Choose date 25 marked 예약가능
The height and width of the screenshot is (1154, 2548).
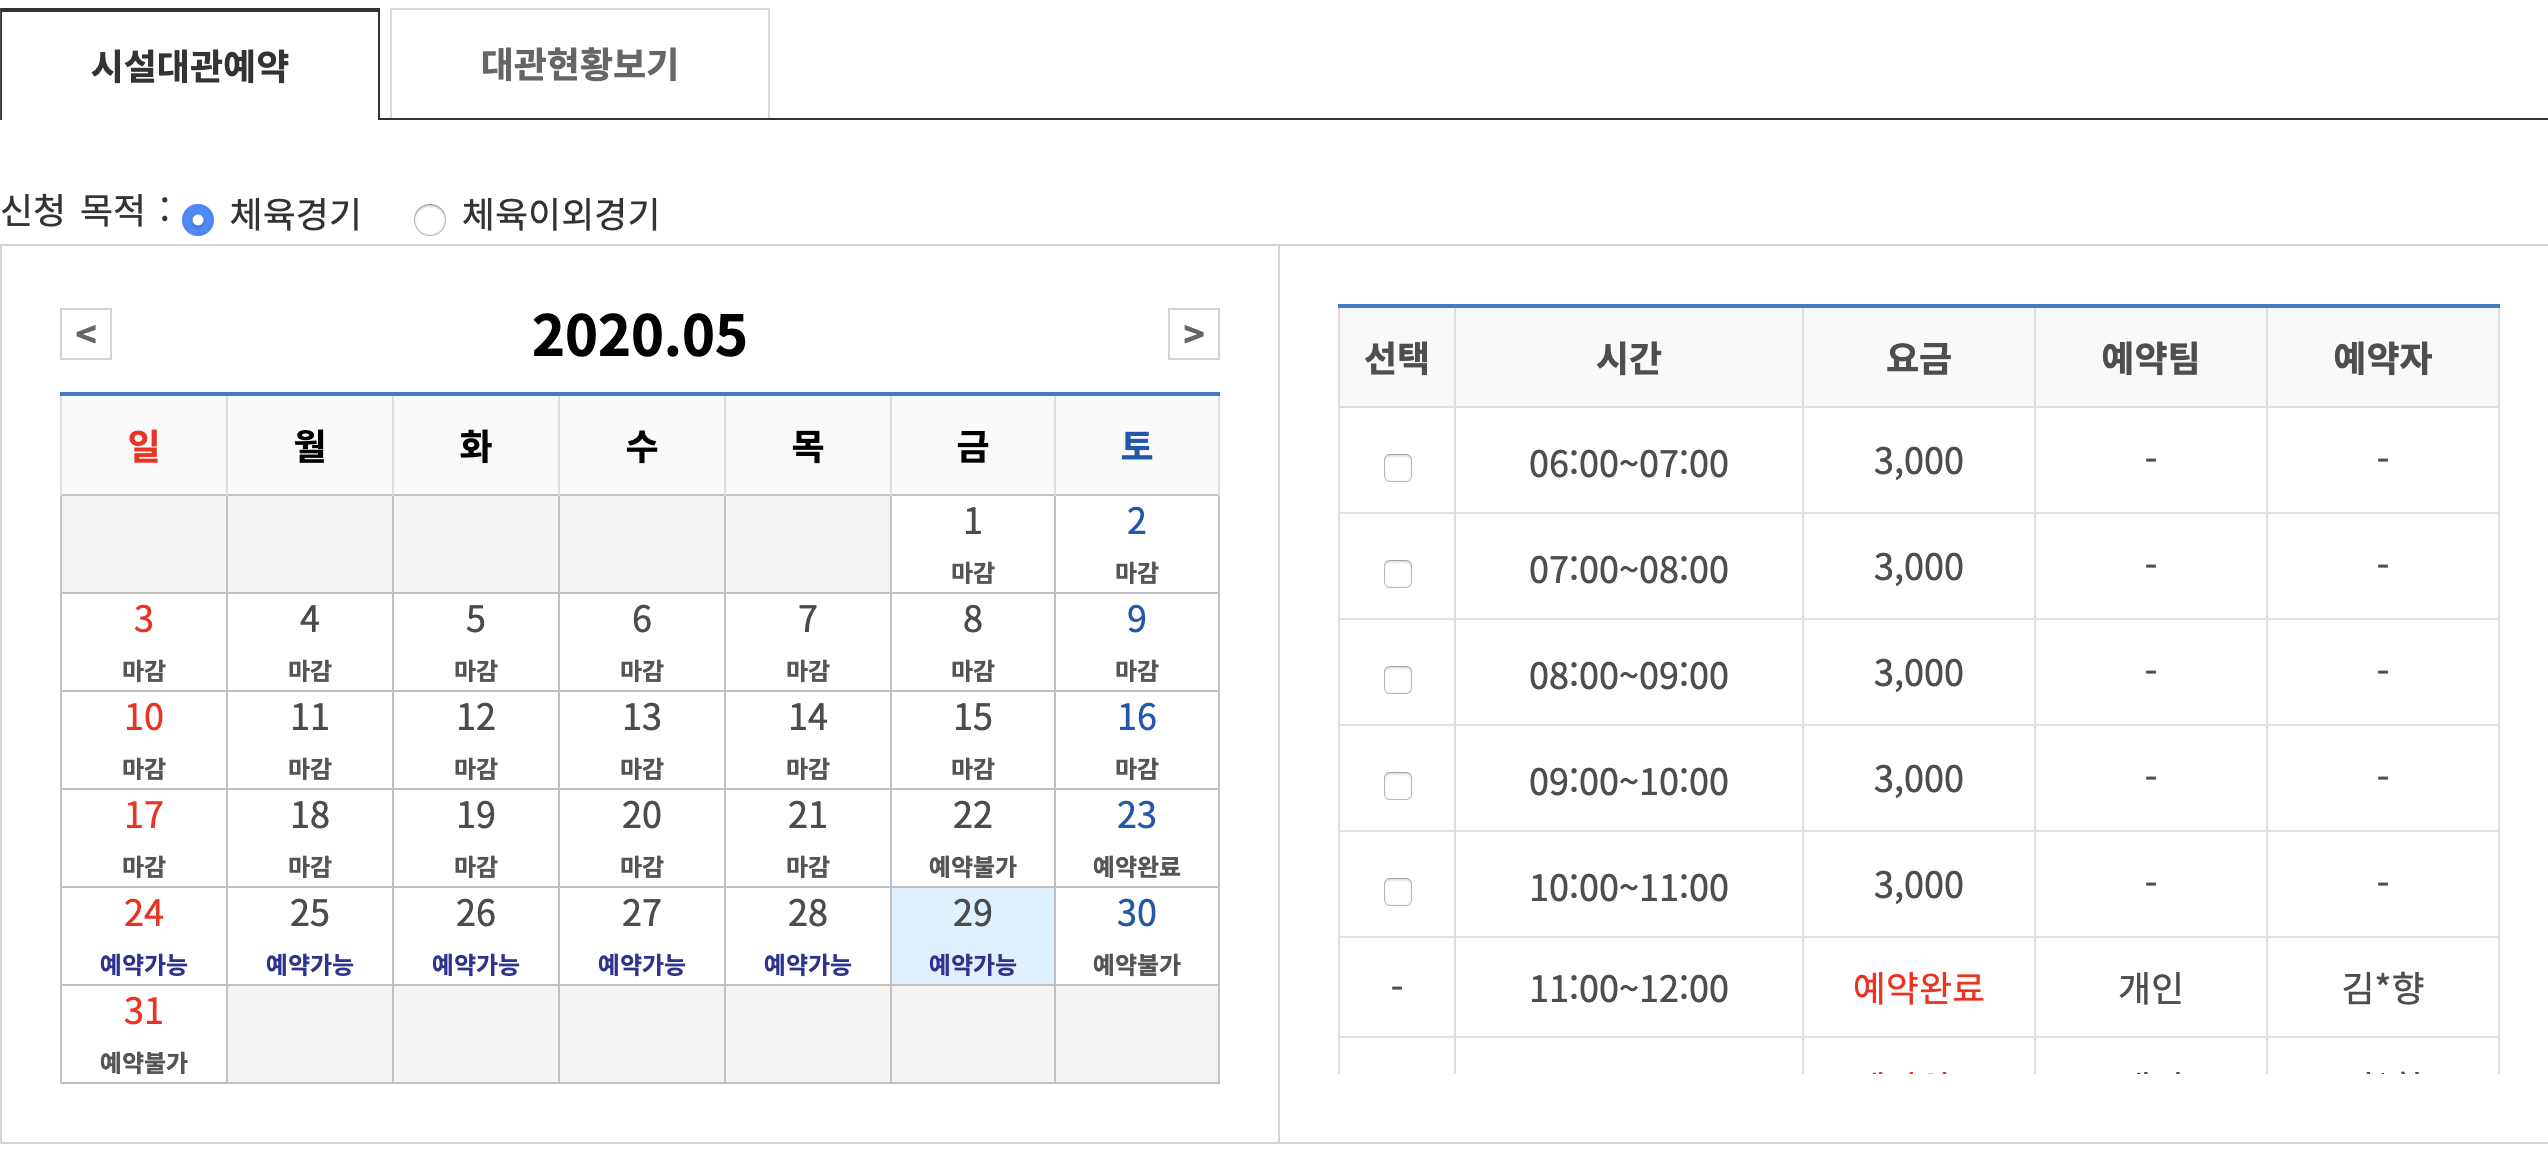tap(310, 936)
